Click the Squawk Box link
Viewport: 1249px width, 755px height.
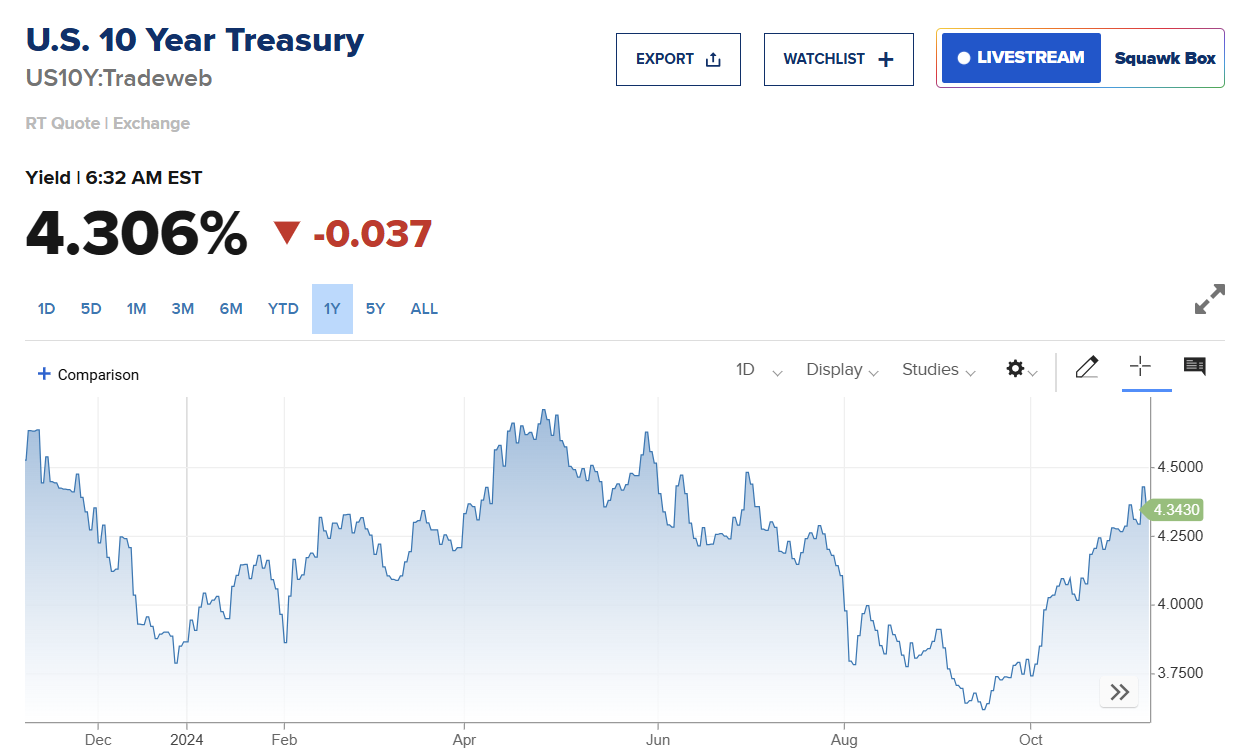tap(1165, 58)
